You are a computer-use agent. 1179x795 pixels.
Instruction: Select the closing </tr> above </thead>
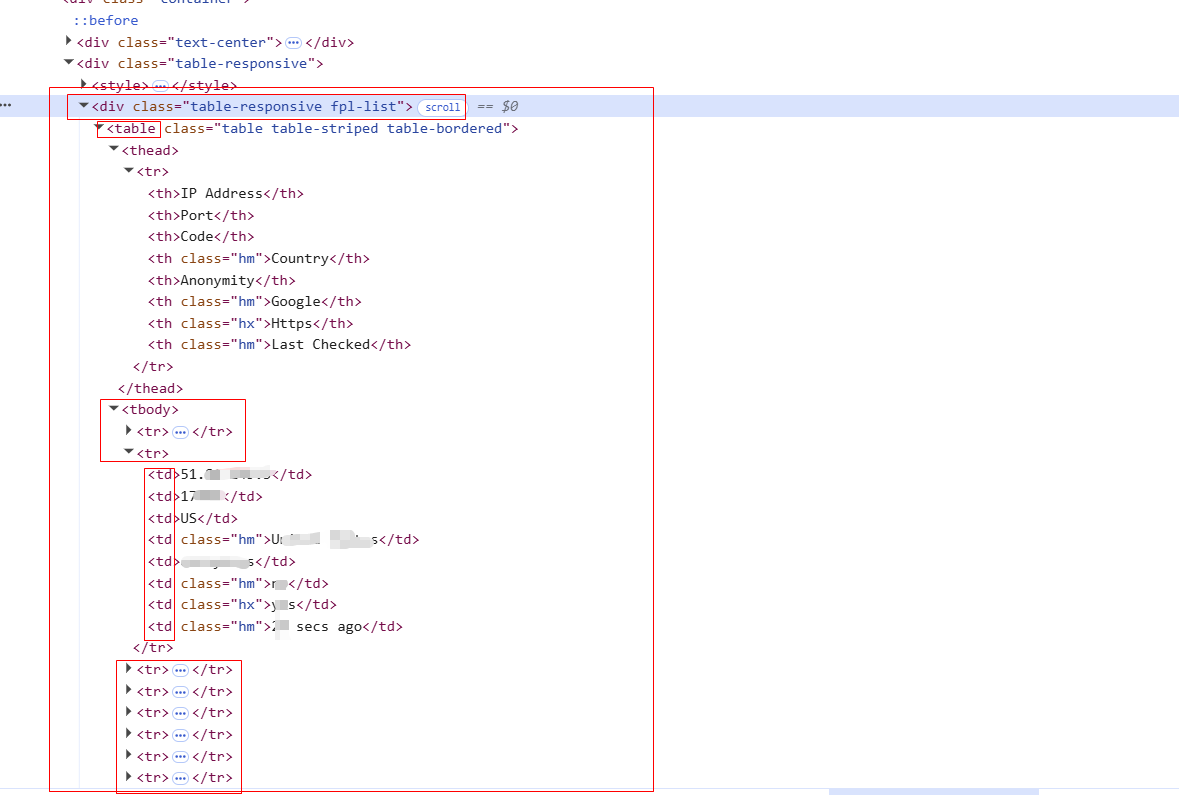153,366
